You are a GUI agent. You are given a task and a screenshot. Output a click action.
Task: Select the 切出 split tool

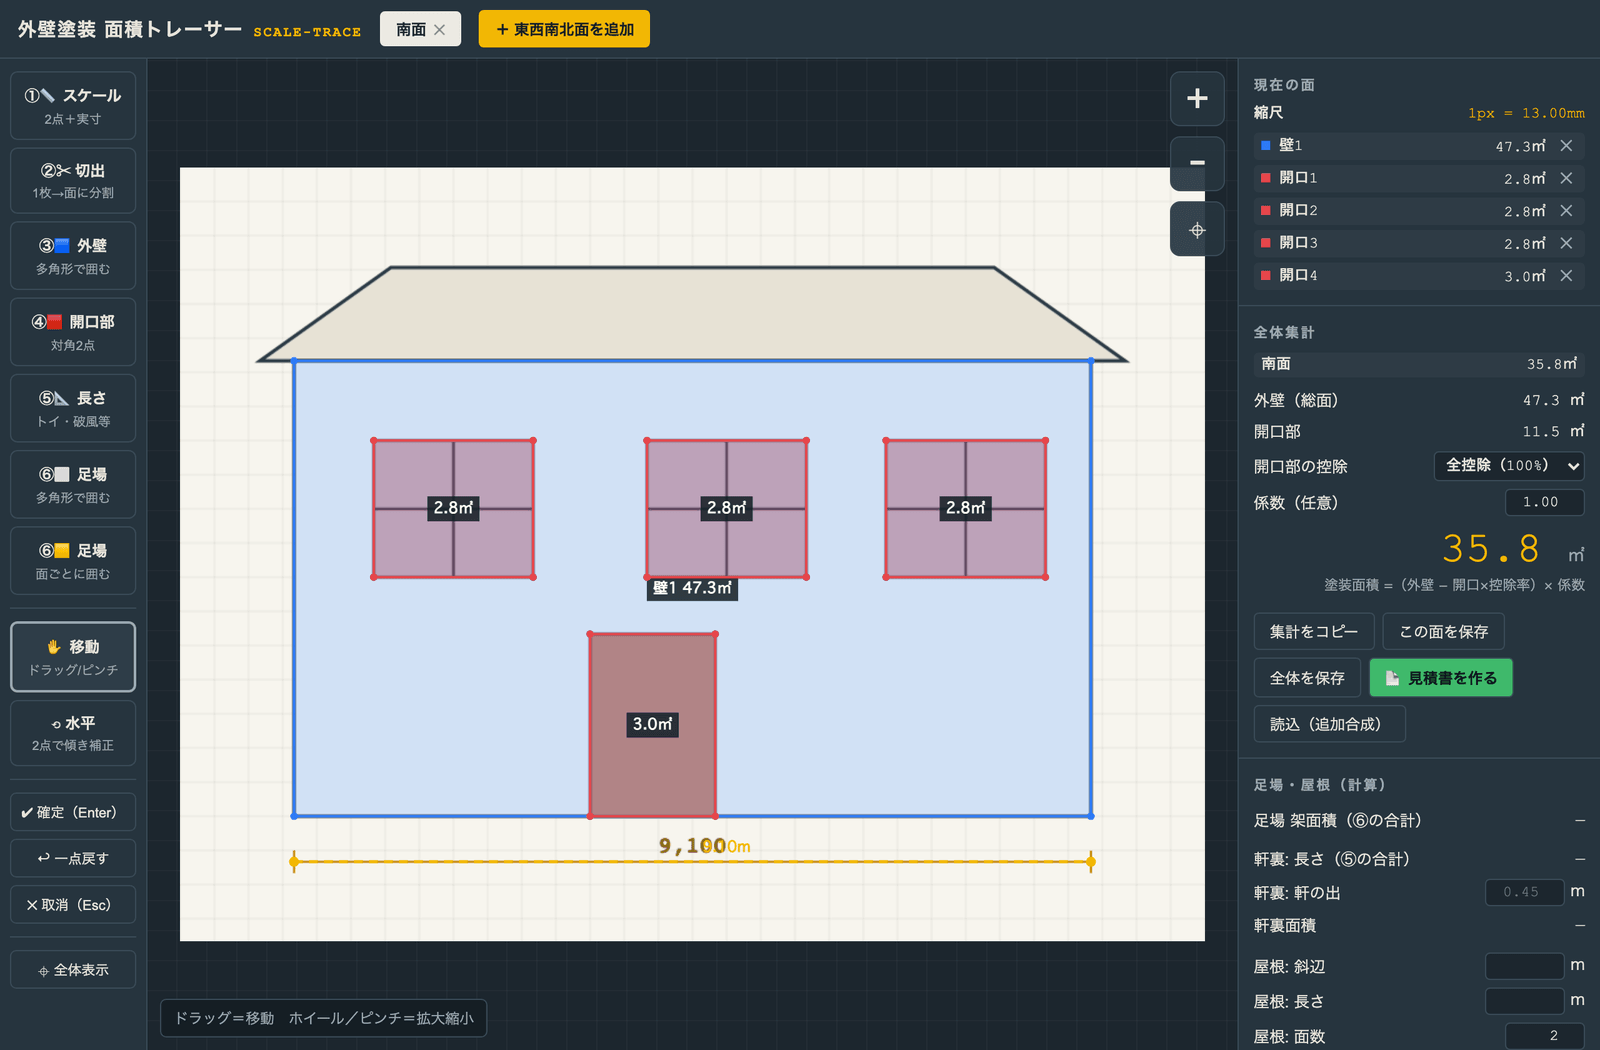tap(73, 181)
